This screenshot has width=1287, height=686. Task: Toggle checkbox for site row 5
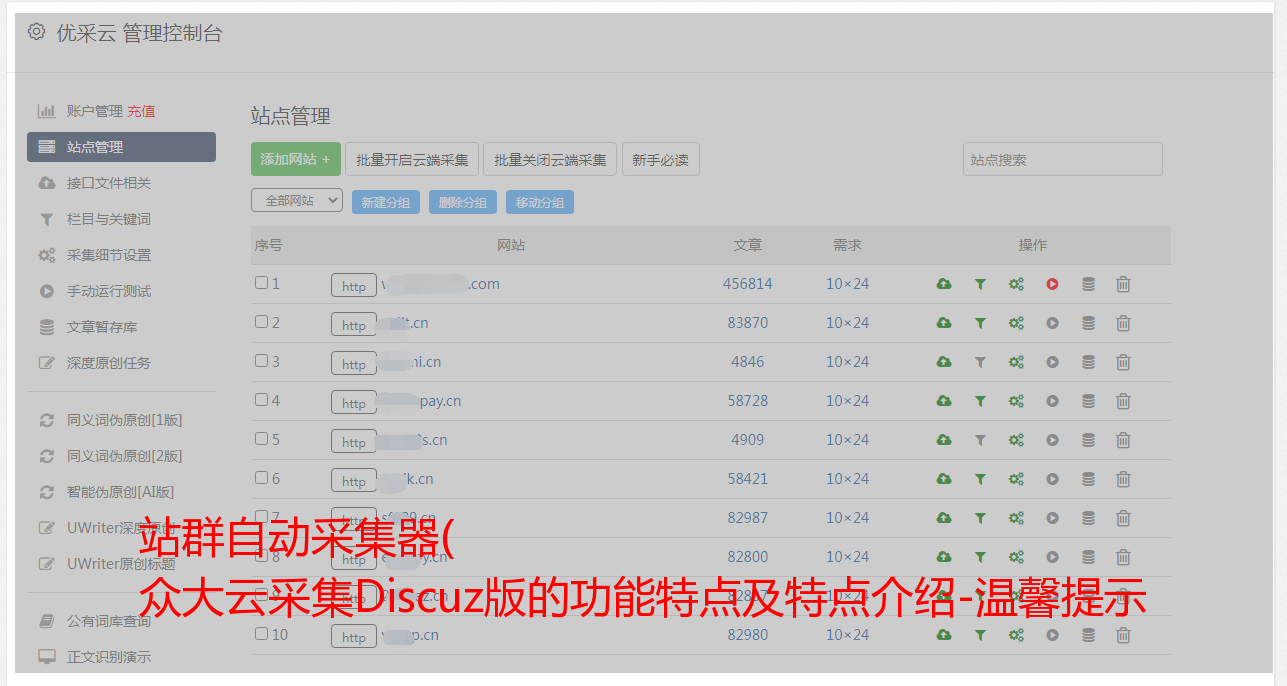[x=261, y=439]
